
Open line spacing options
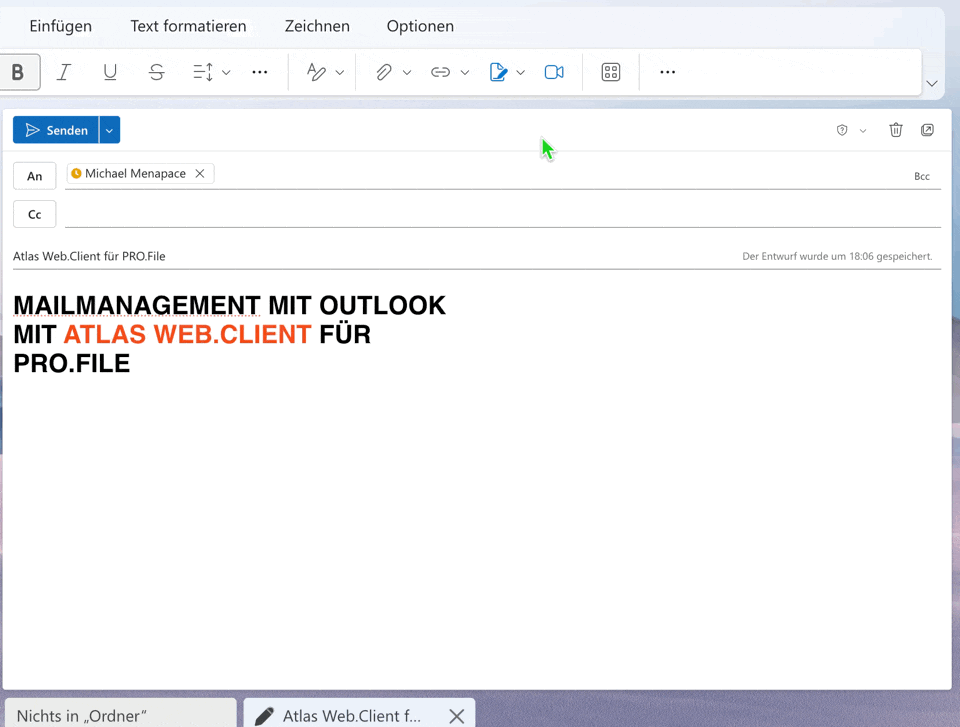203,72
